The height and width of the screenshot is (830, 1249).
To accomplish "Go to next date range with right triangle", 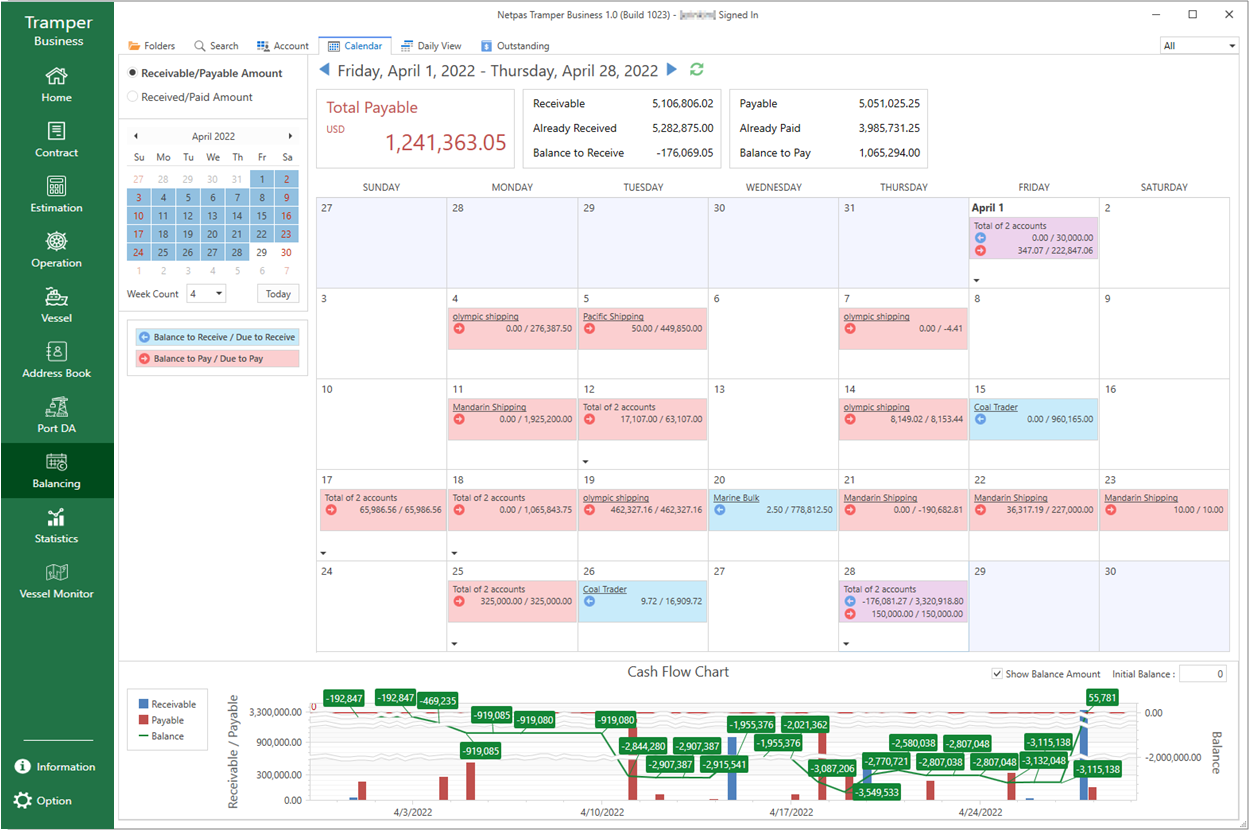I will point(672,70).
